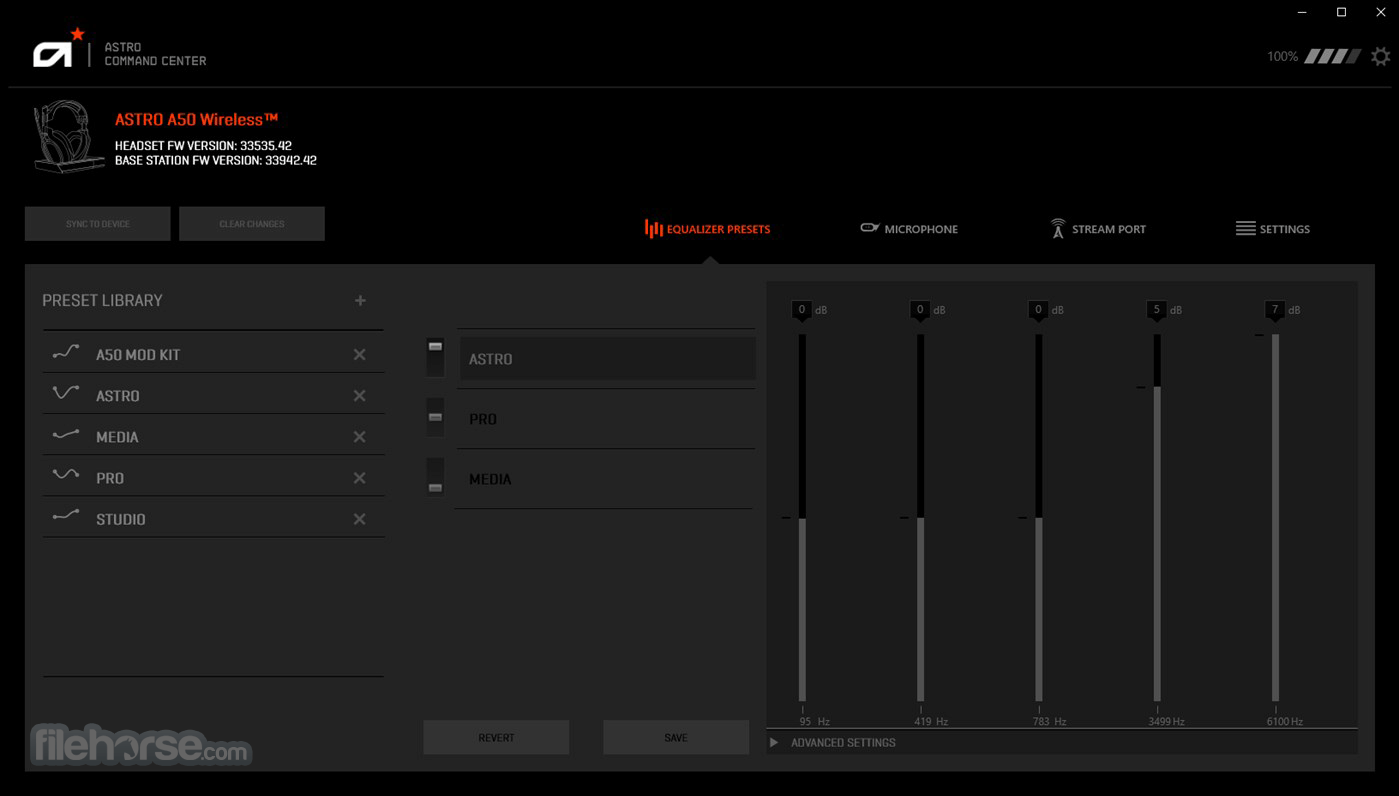Image resolution: width=1399 pixels, height=796 pixels.
Task: Click the PRO preset curve icon in library
Action: 66,476
